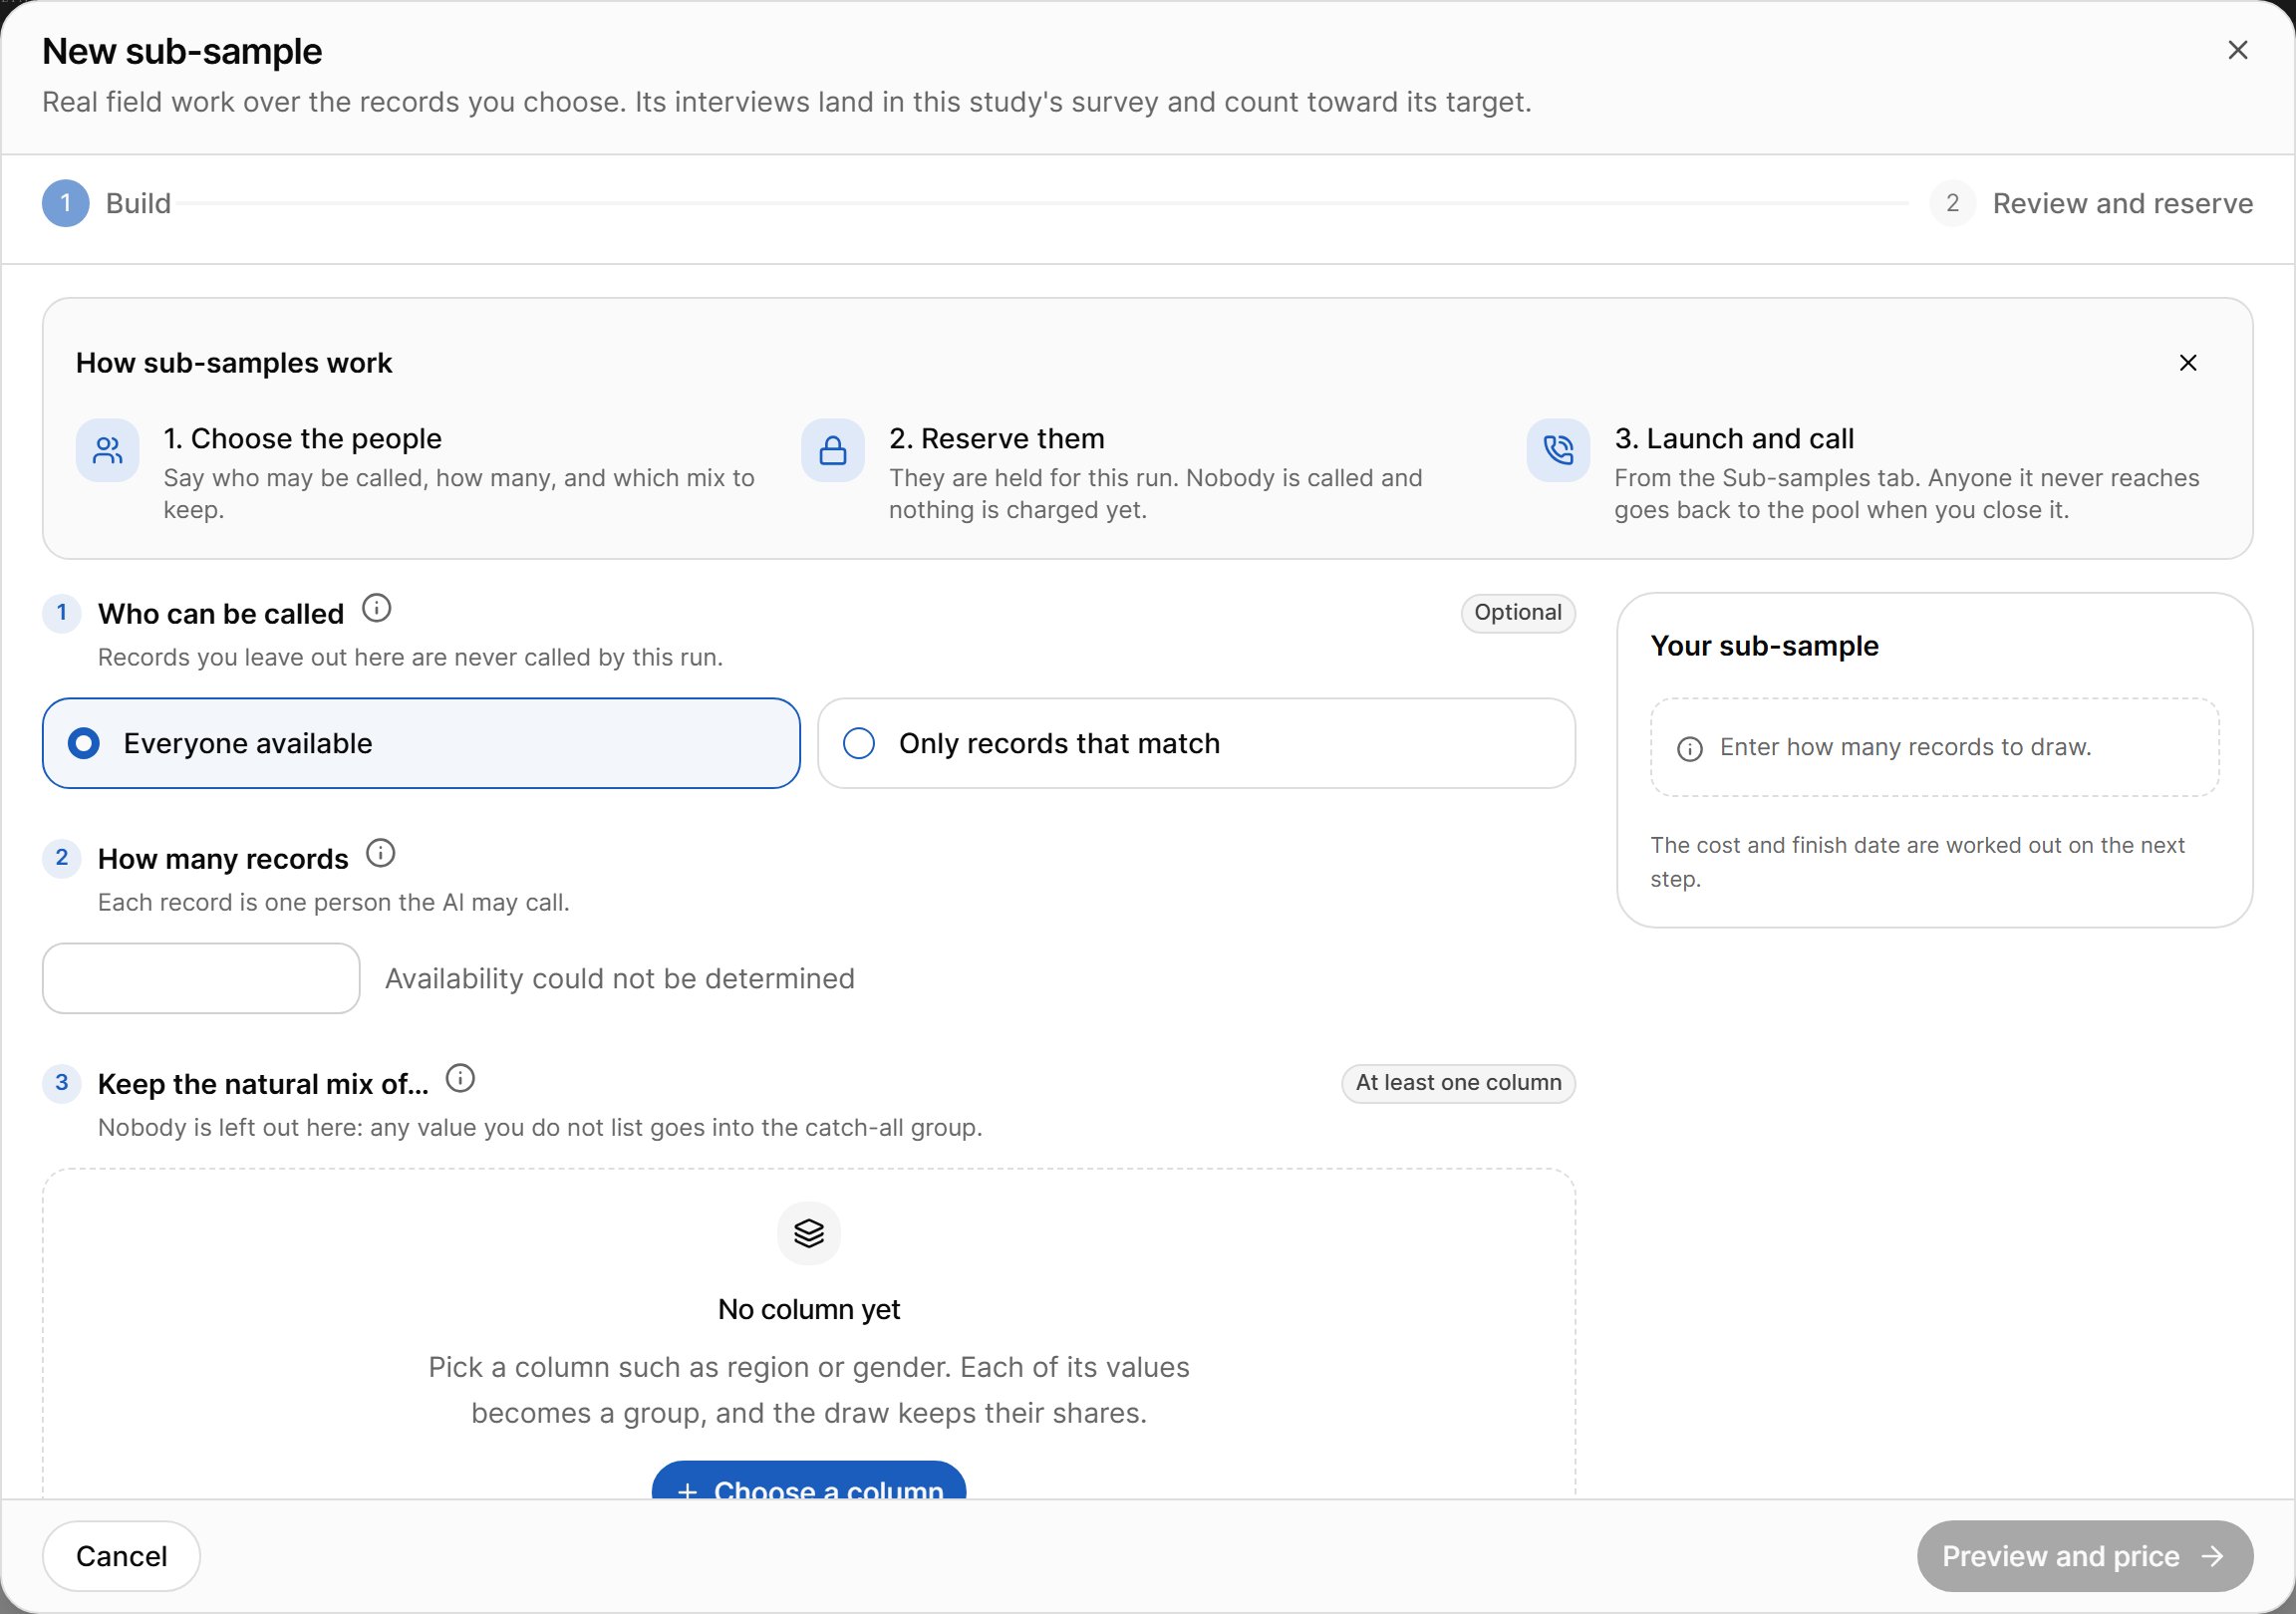2296x1614 pixels.
Task: Click the Cancel button
Action: 121,1556
